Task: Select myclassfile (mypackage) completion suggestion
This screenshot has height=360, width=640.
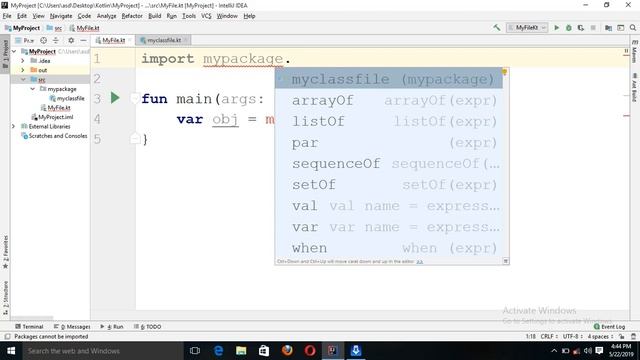Action: [x=389, y=79]
